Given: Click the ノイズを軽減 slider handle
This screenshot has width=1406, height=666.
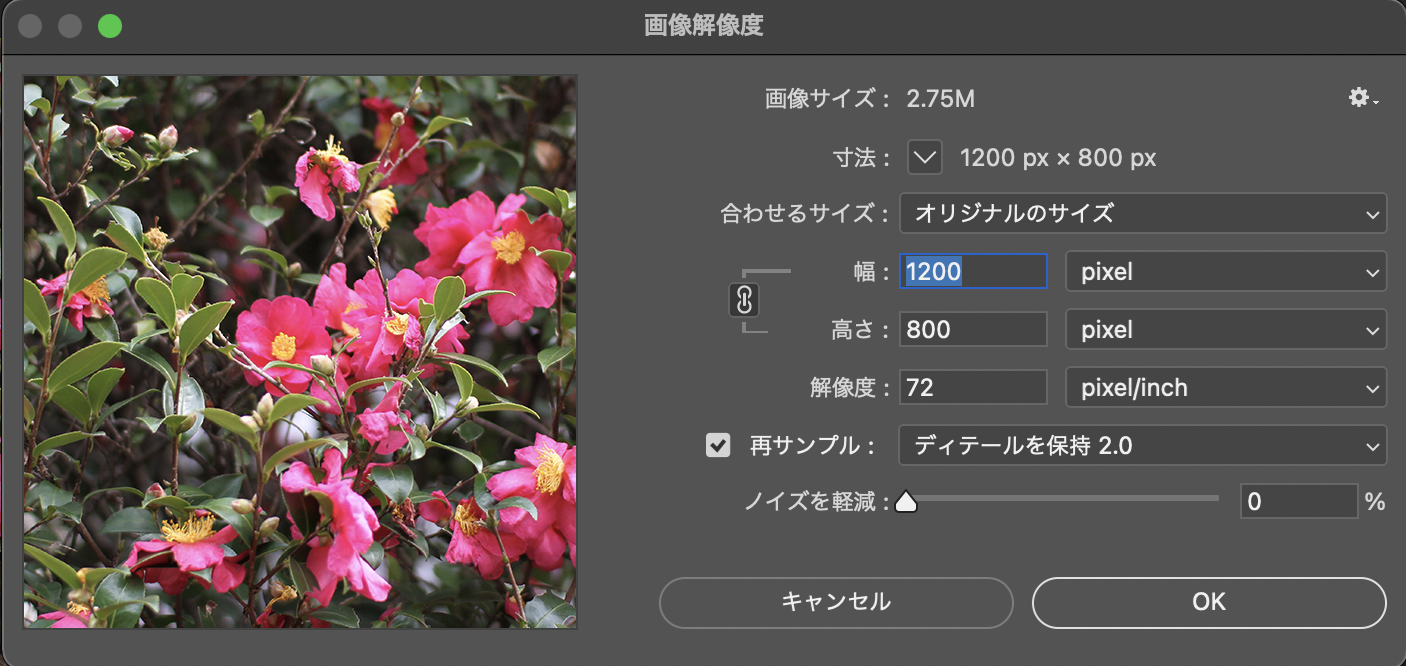Looking at the screenshot, I should [906, 501].
